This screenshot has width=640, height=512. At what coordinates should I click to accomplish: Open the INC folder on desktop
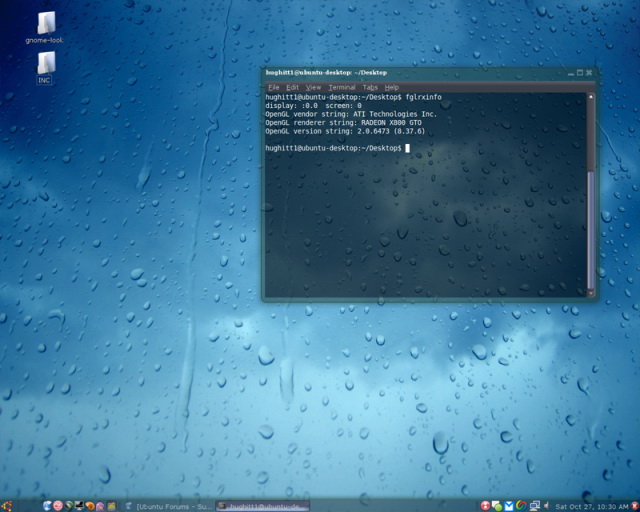[x=45, y=65]
